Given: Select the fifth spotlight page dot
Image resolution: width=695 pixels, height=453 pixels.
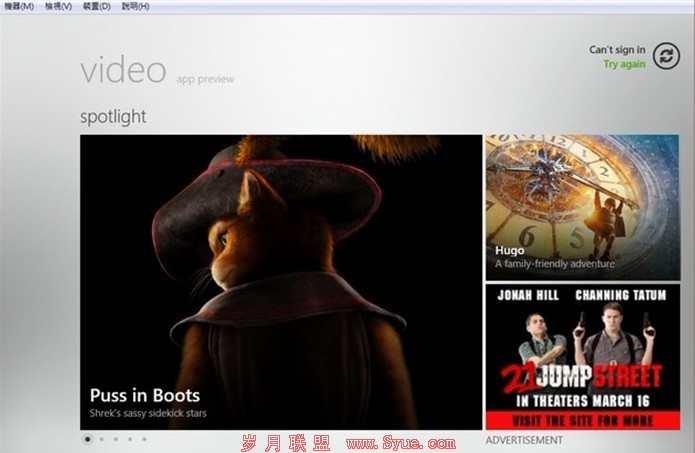Looking at the screenshot, I should (x=144, y=439).
